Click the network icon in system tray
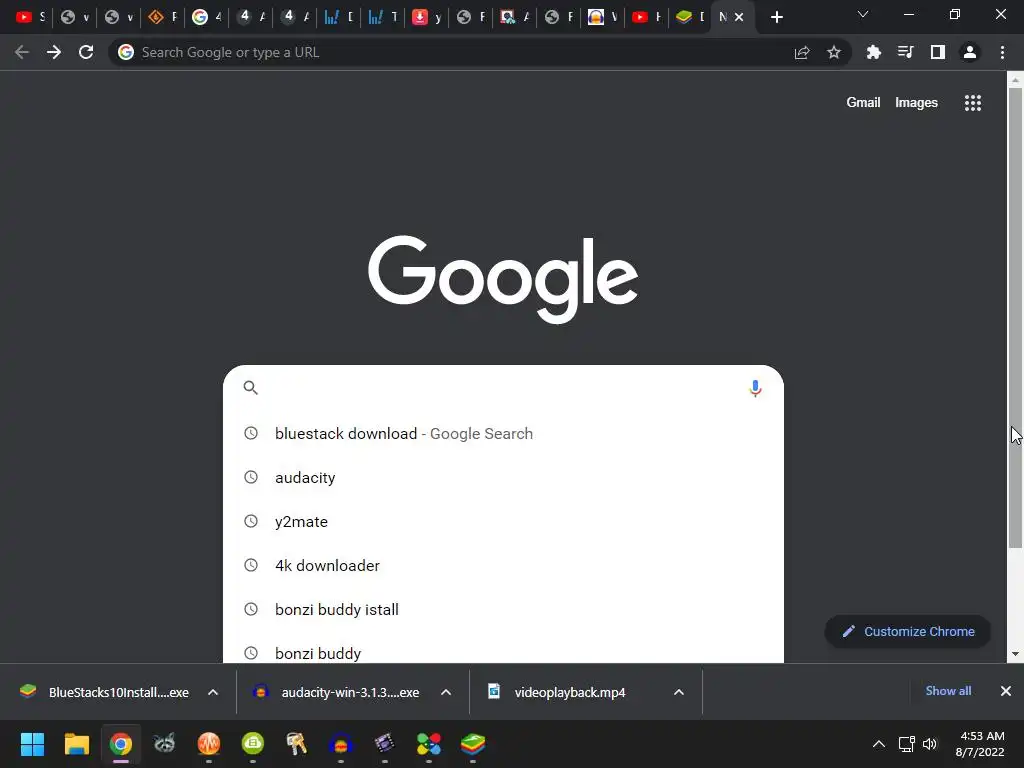 click(x=906, y=744)
